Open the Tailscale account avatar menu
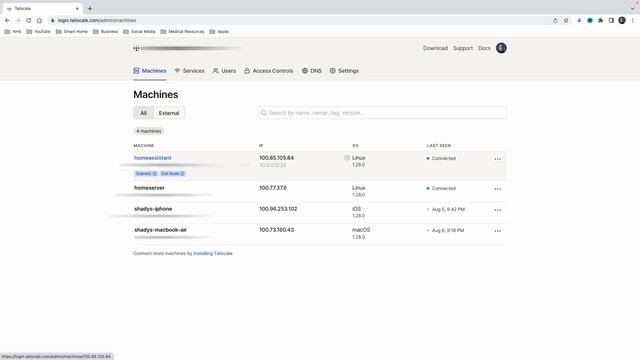640x360 pixels. point(501,48)
